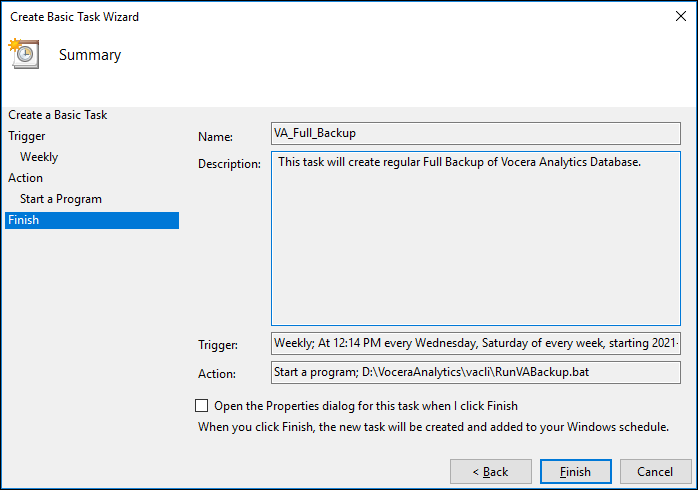Image resolution: width=698 pixels, height=490 pixels.
Task: Click the Description: label
Action: 229,164
